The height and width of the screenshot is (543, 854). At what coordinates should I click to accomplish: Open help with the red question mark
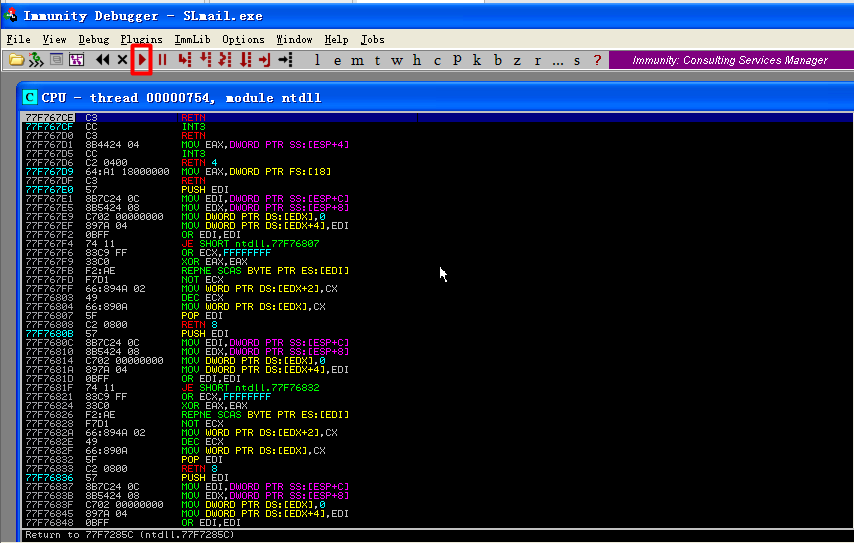(597, 60)
